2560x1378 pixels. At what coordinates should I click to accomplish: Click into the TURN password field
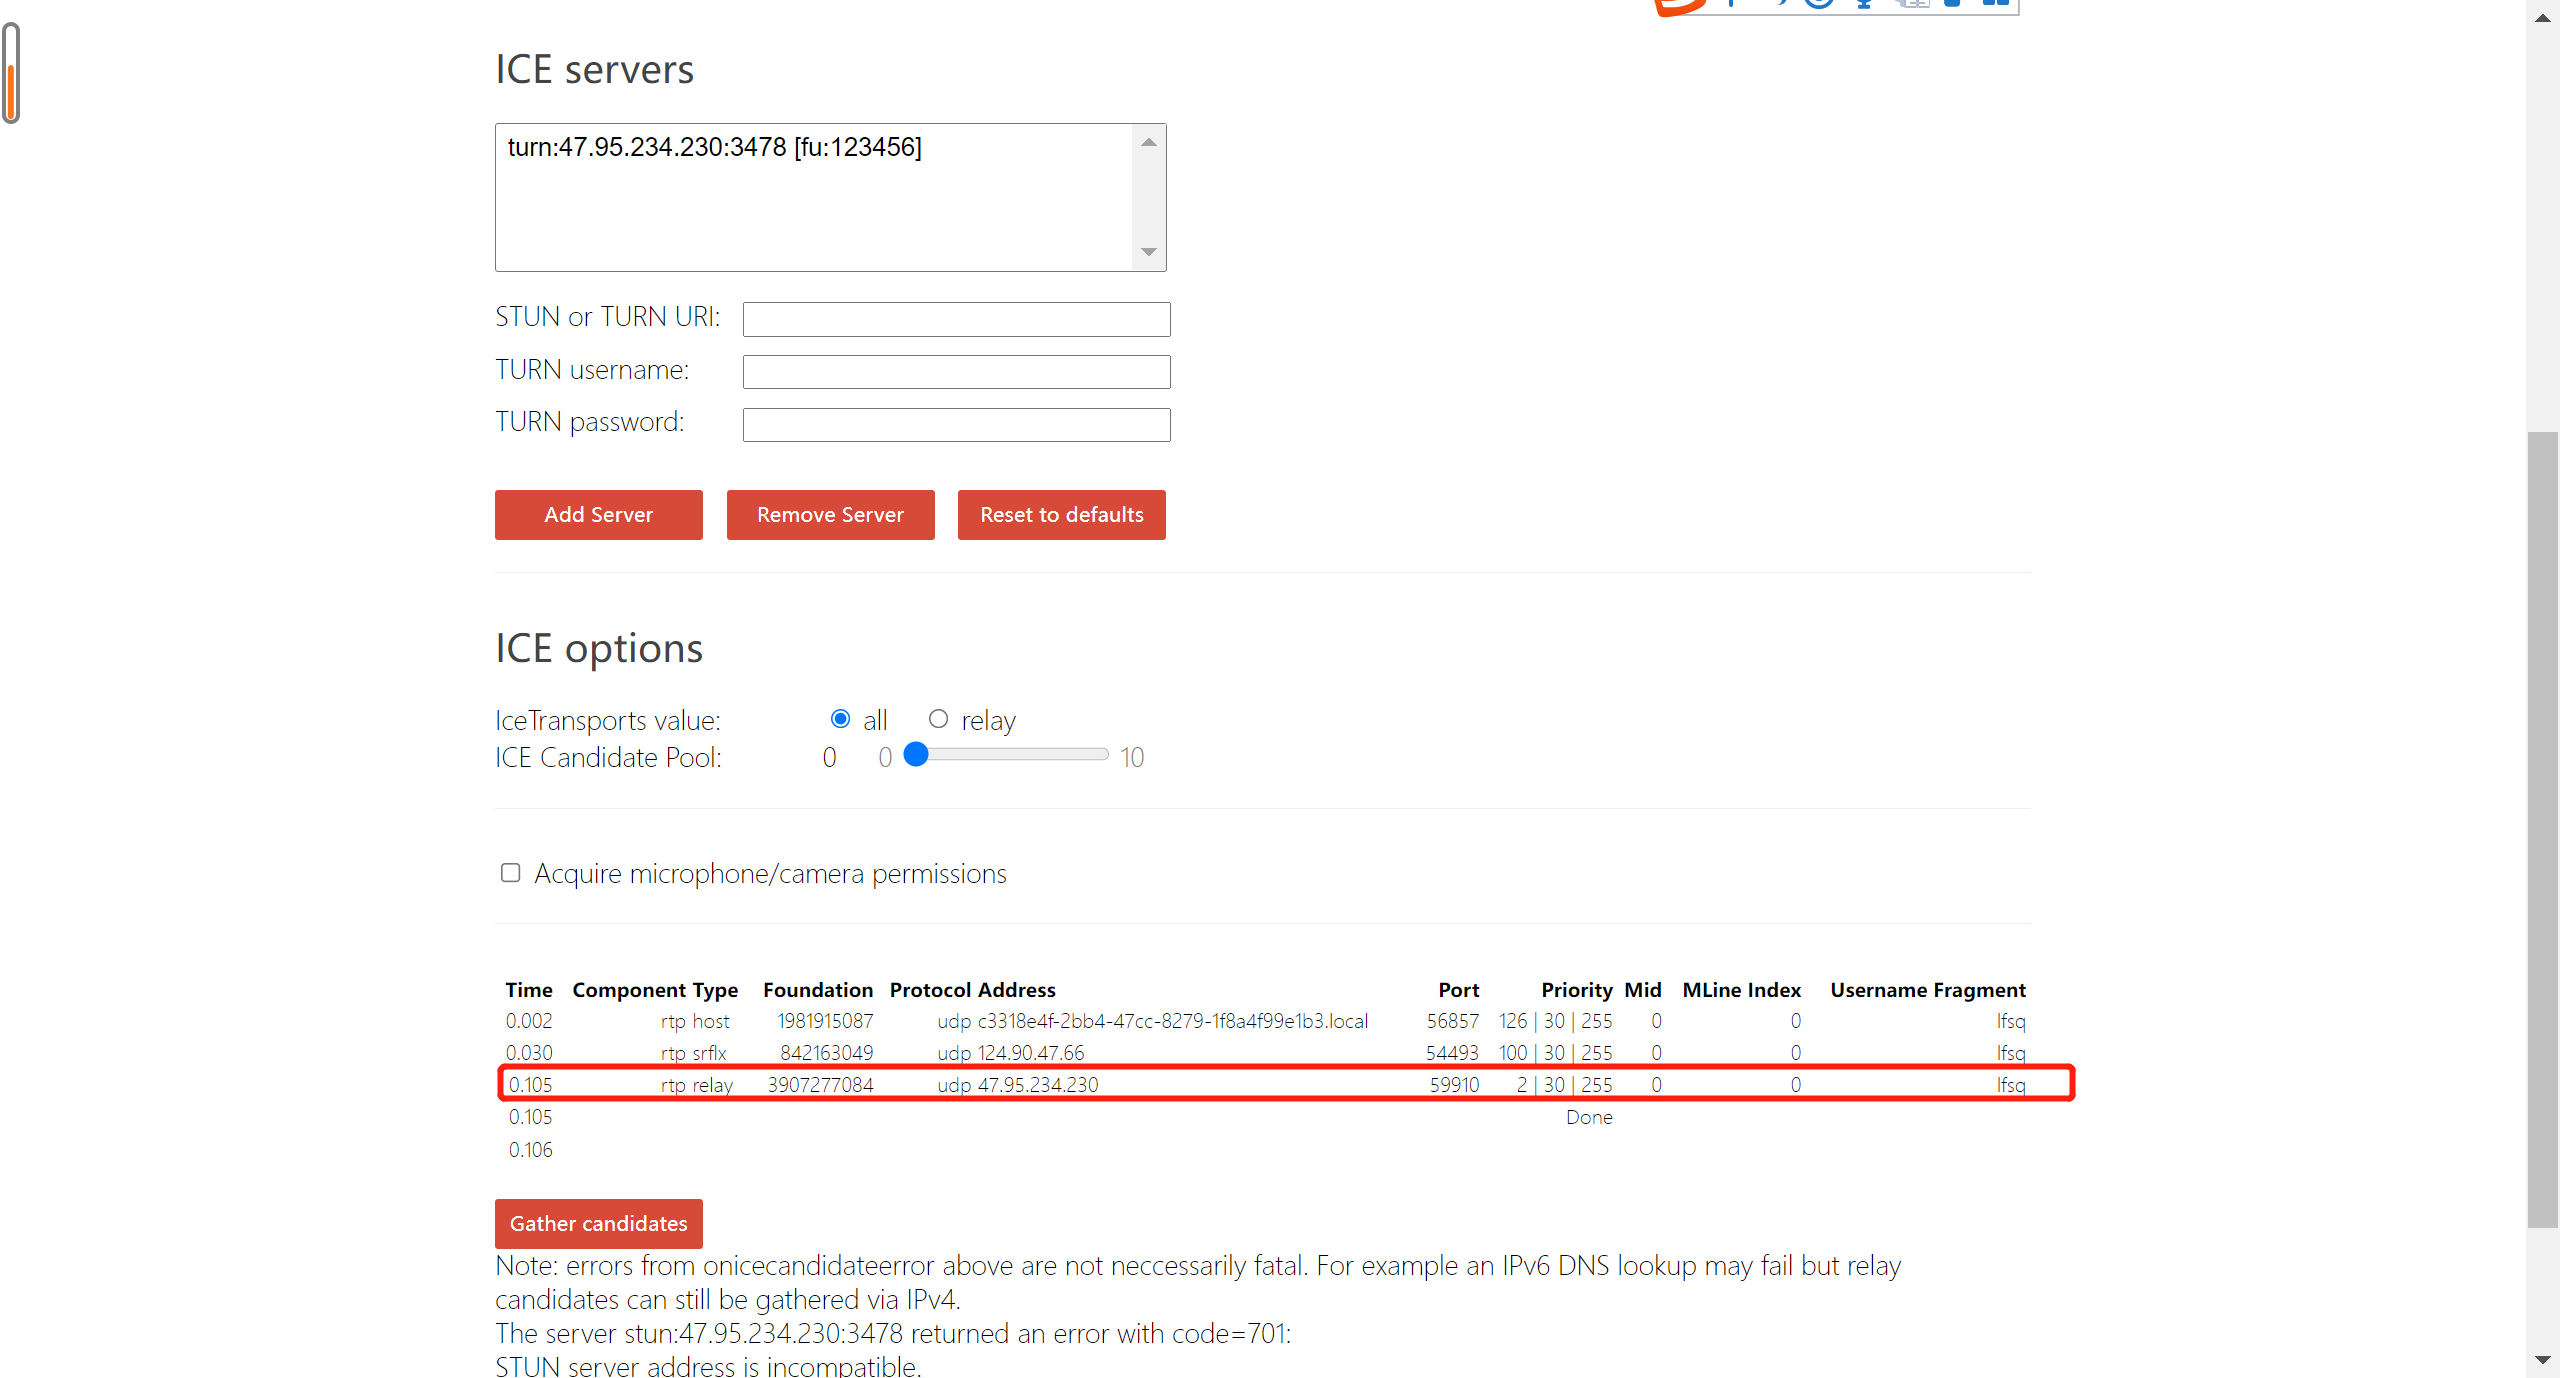[x=956, y=425]
